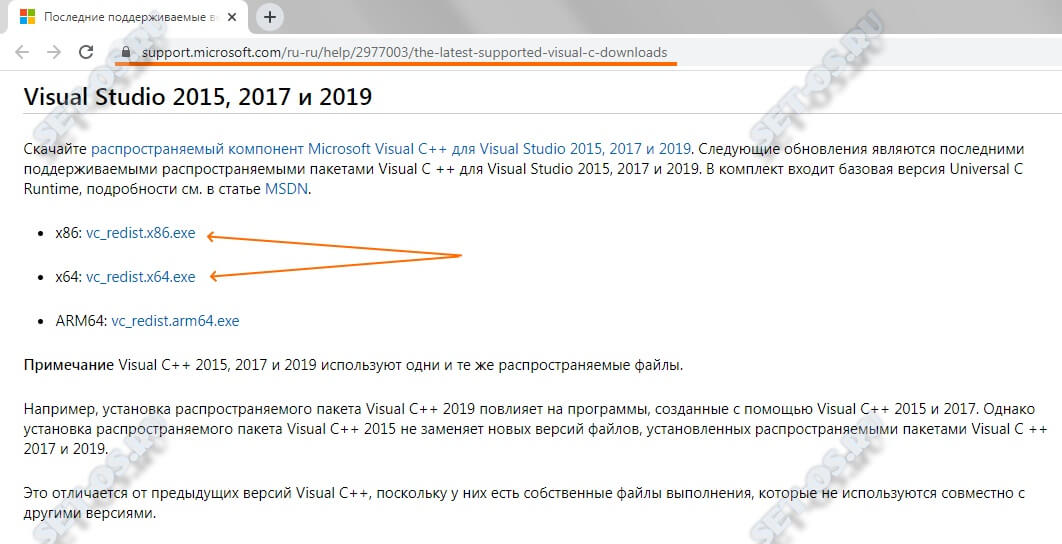The height and width of the screenshot is (544, 1062).
Task: Click the padlock site security icon
Action: pos(125,52)
